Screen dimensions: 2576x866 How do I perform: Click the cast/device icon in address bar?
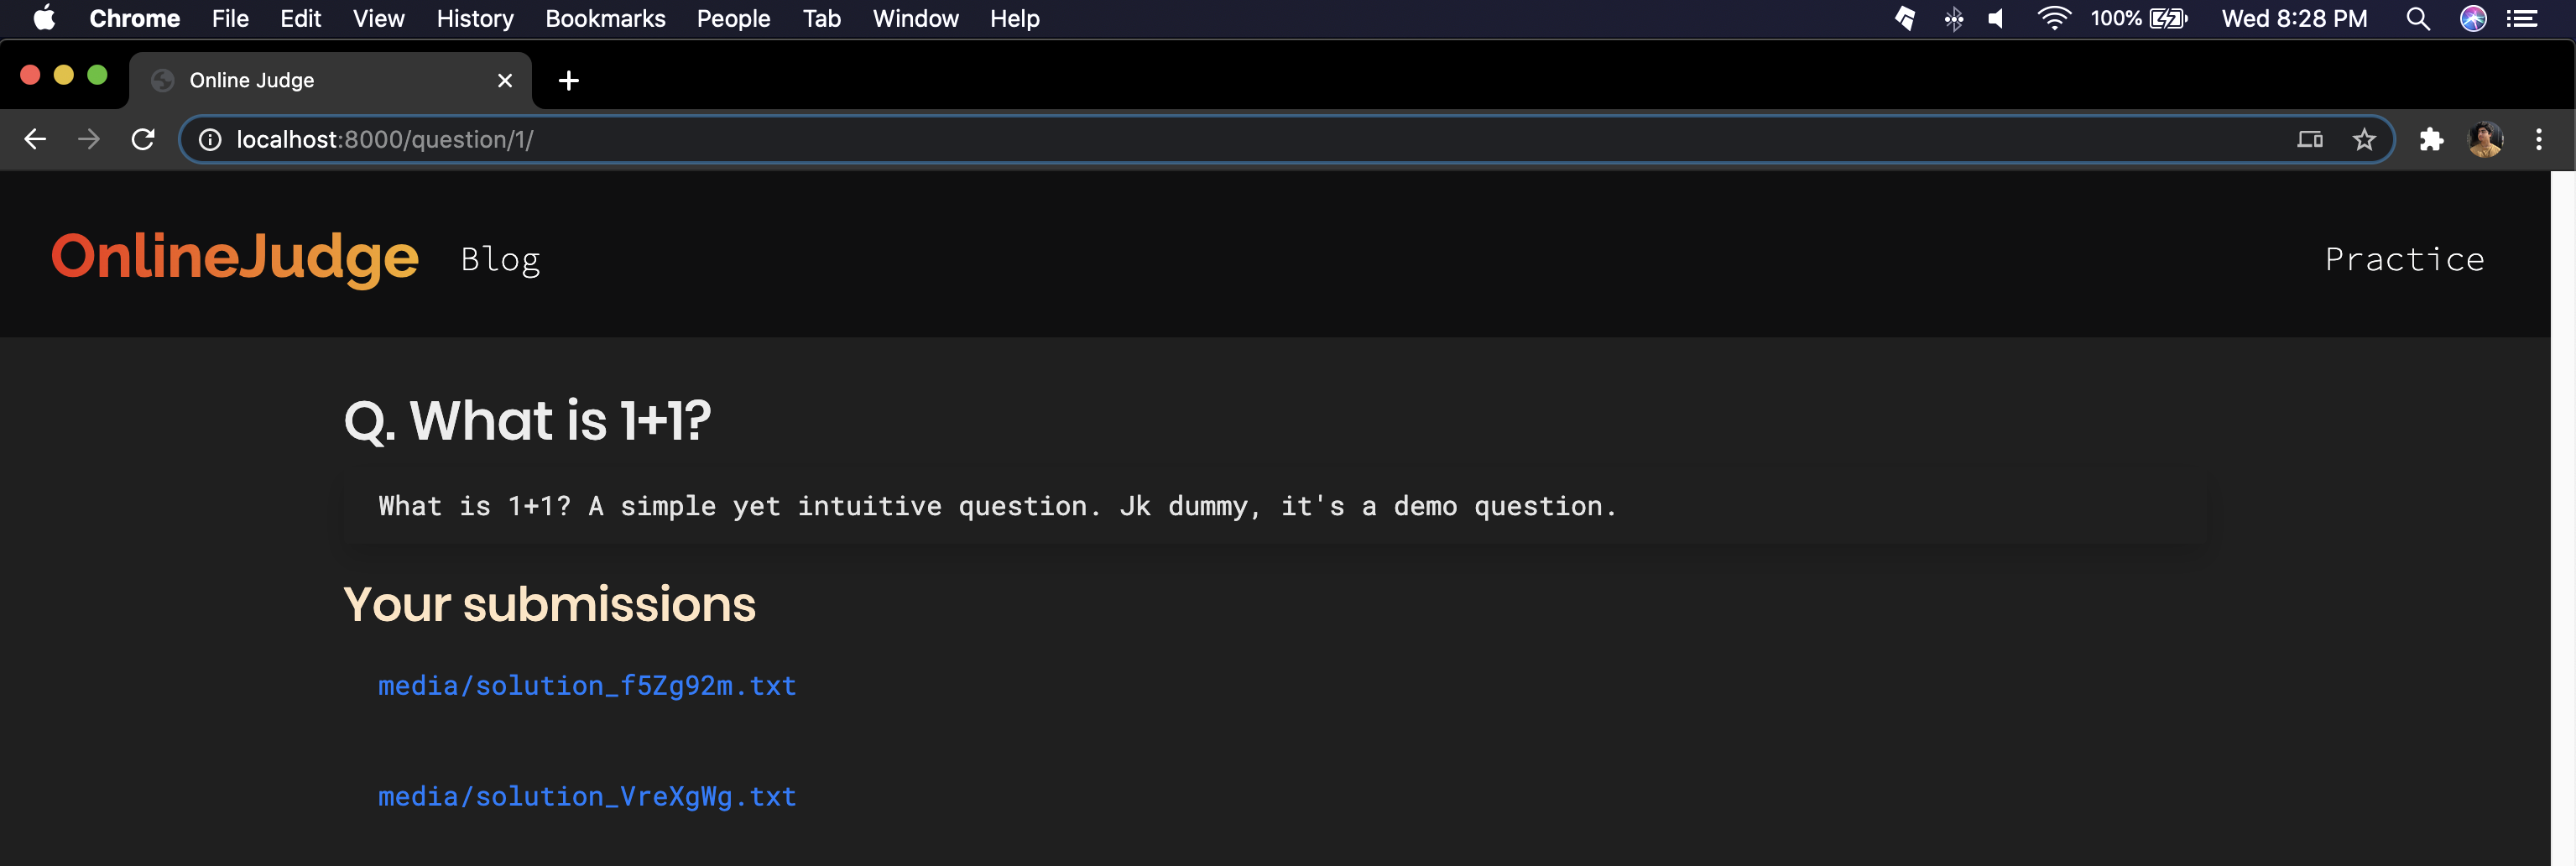2309,139
